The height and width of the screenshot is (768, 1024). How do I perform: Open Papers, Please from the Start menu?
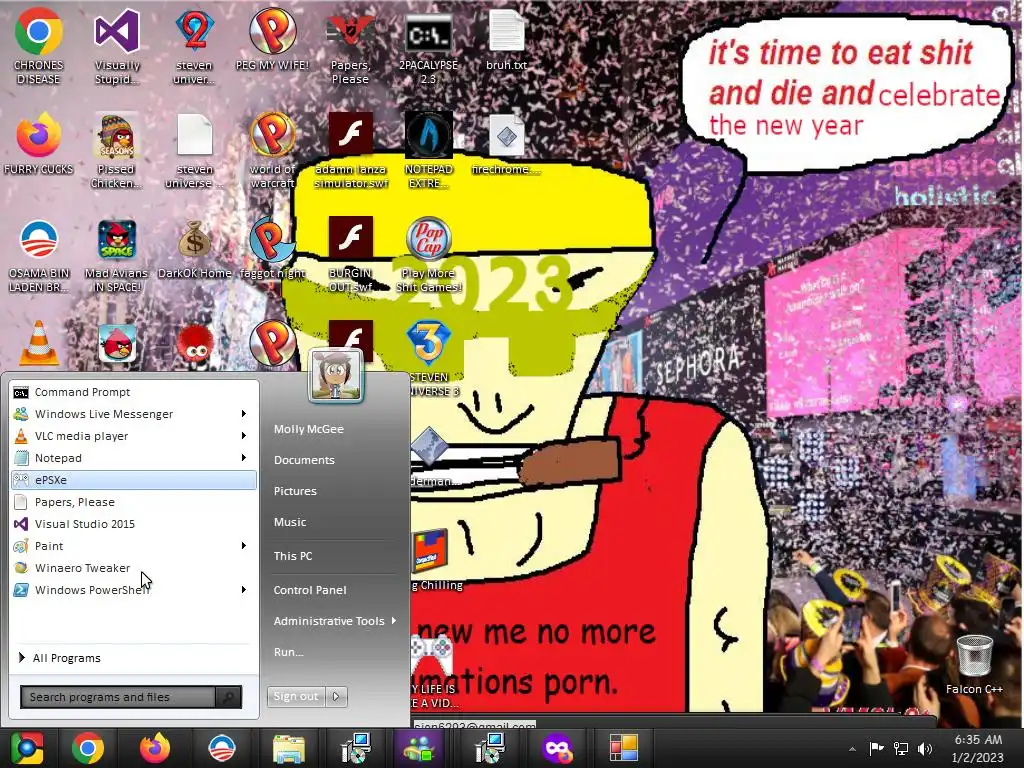coord(134,502)
